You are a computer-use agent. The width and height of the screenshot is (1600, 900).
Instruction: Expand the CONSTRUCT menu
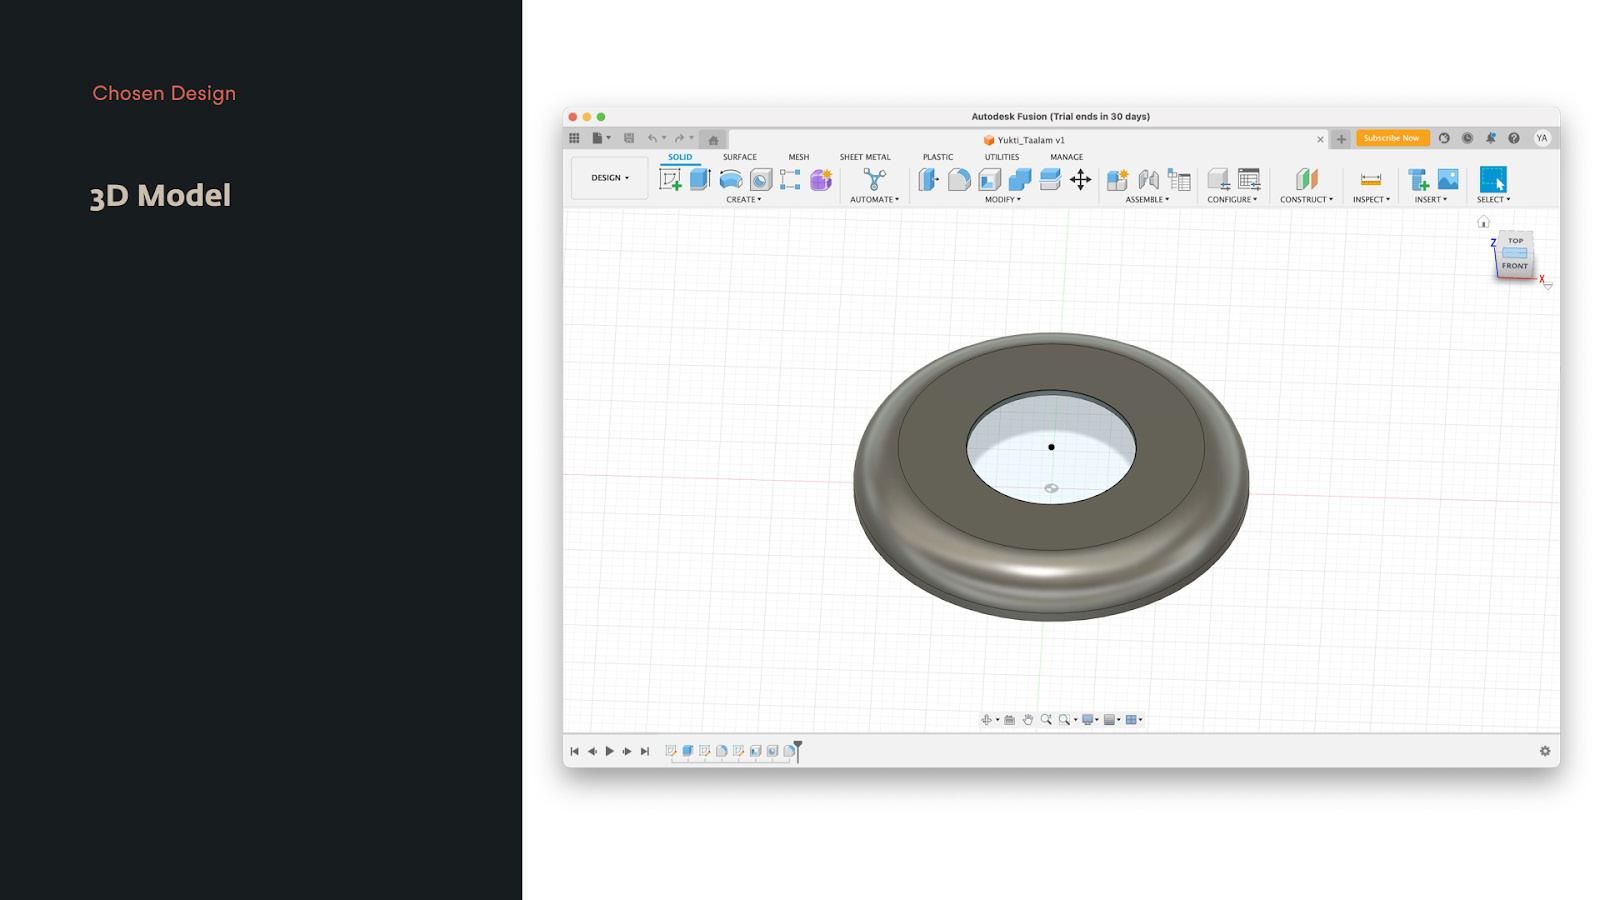pos(1307,200)
